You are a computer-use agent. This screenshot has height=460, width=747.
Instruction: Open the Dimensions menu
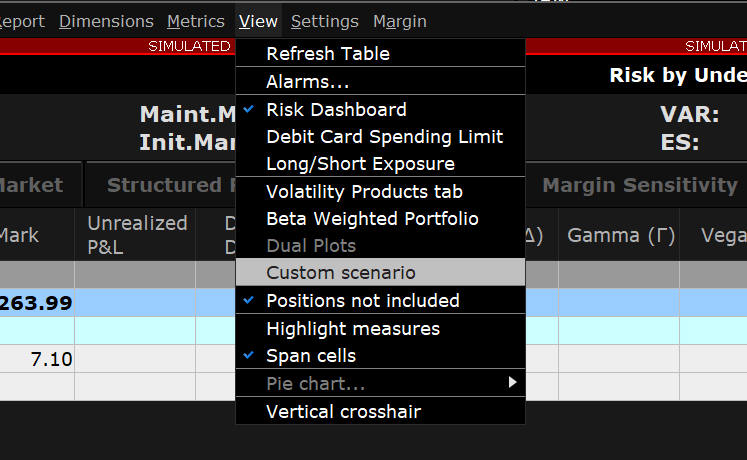click(106, 21)
